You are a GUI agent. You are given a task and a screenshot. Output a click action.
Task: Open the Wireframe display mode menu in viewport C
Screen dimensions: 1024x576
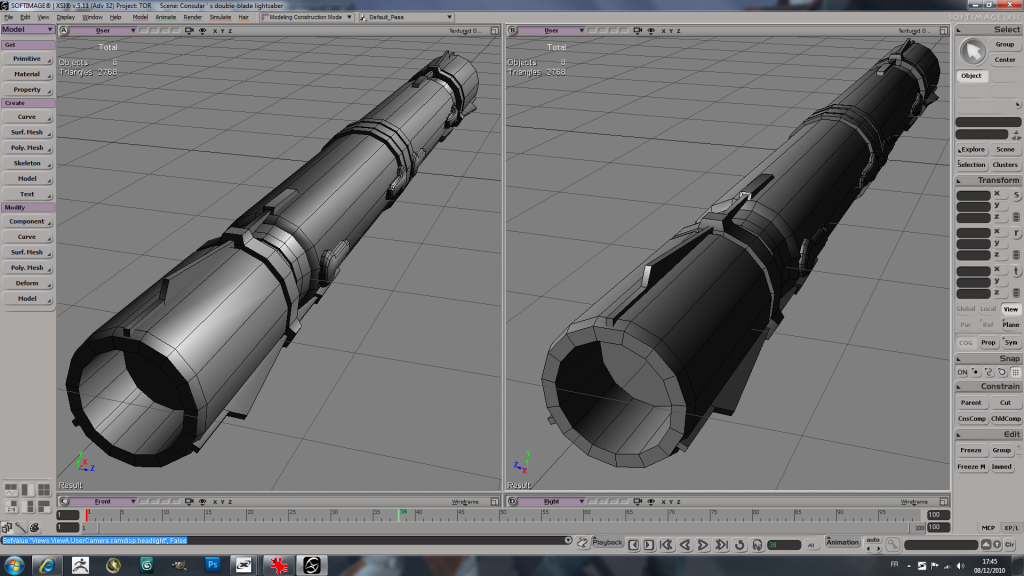tap(466, 502)
